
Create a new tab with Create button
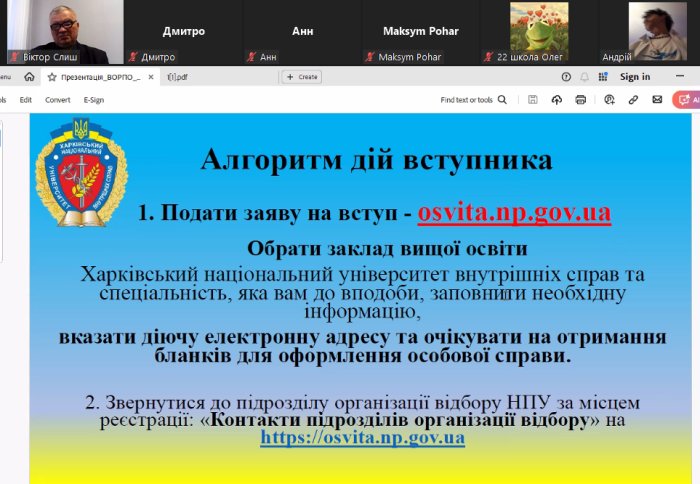pyautogui.click(x=302, y=76)
